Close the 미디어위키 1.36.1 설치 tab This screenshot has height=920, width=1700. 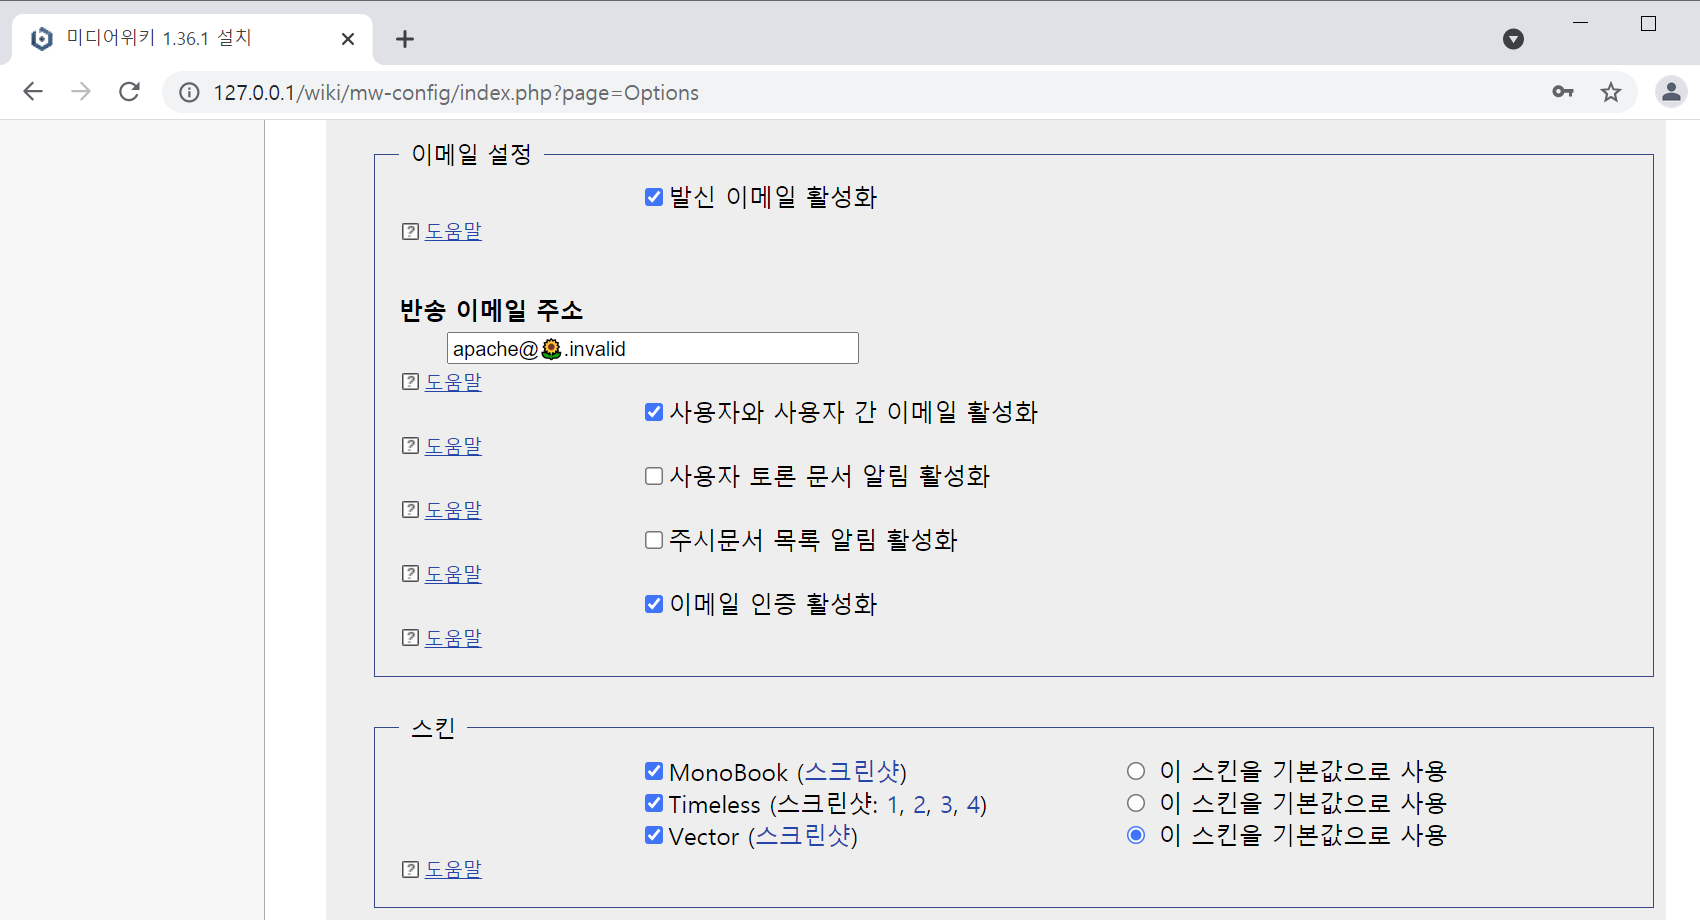click(x=348, y=39)
